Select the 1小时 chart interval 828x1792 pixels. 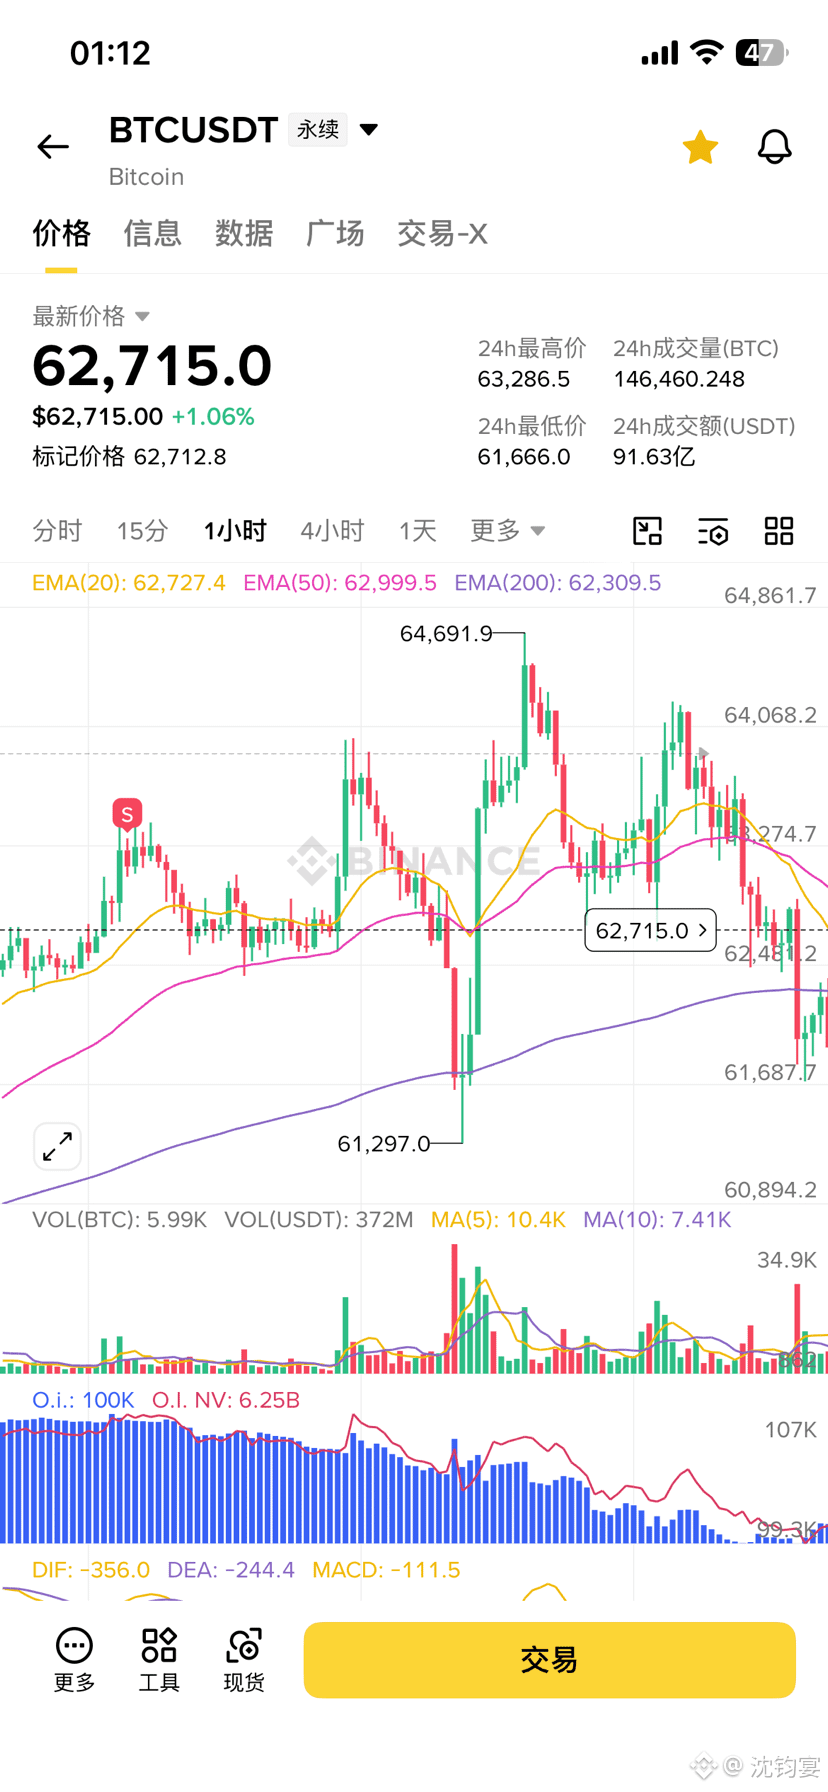pyautogui.click(x=235, y=531)
